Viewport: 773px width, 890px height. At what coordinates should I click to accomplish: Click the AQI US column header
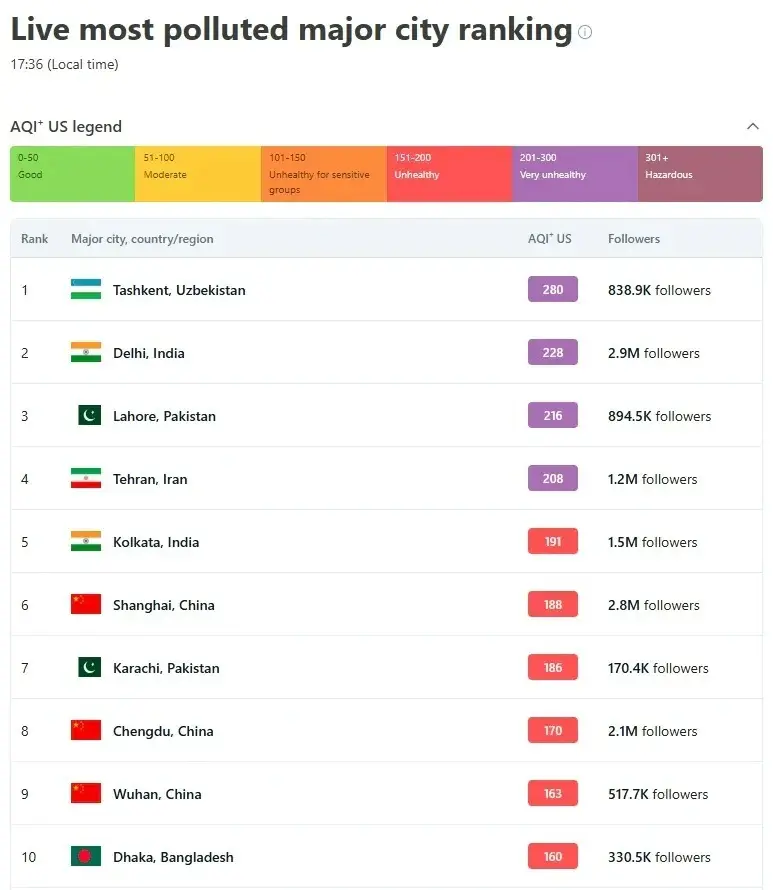tap(550, 239)
